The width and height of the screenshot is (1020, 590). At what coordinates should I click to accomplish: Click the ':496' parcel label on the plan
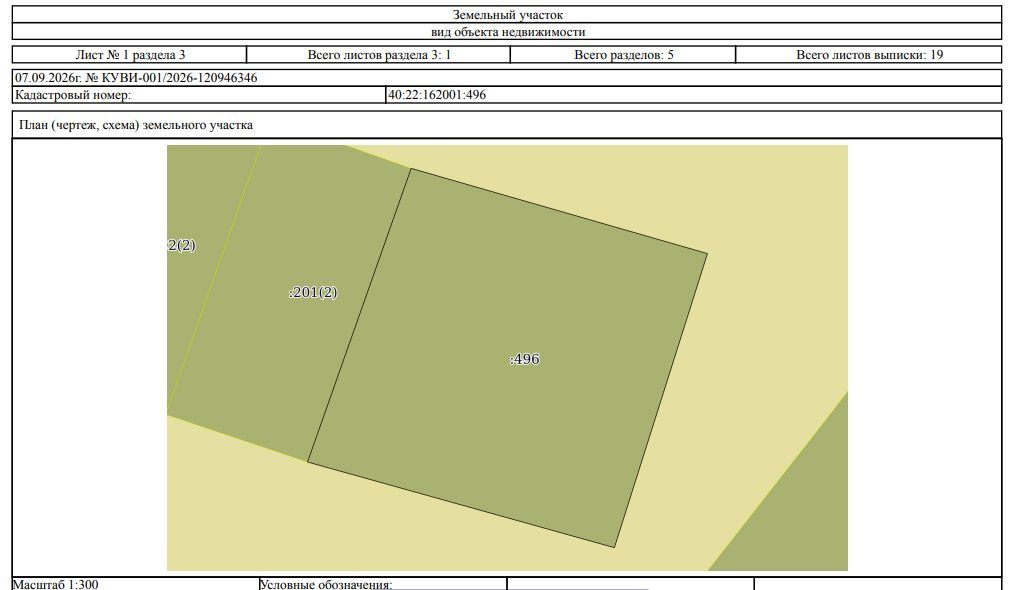coord(524,359)
